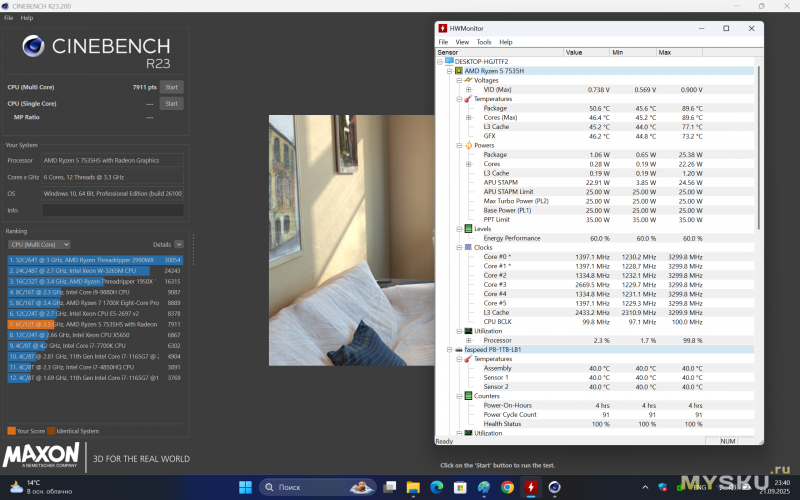Click the HWMonitor title bar app icon
This screenshot has width=800, height=500.
443,29
